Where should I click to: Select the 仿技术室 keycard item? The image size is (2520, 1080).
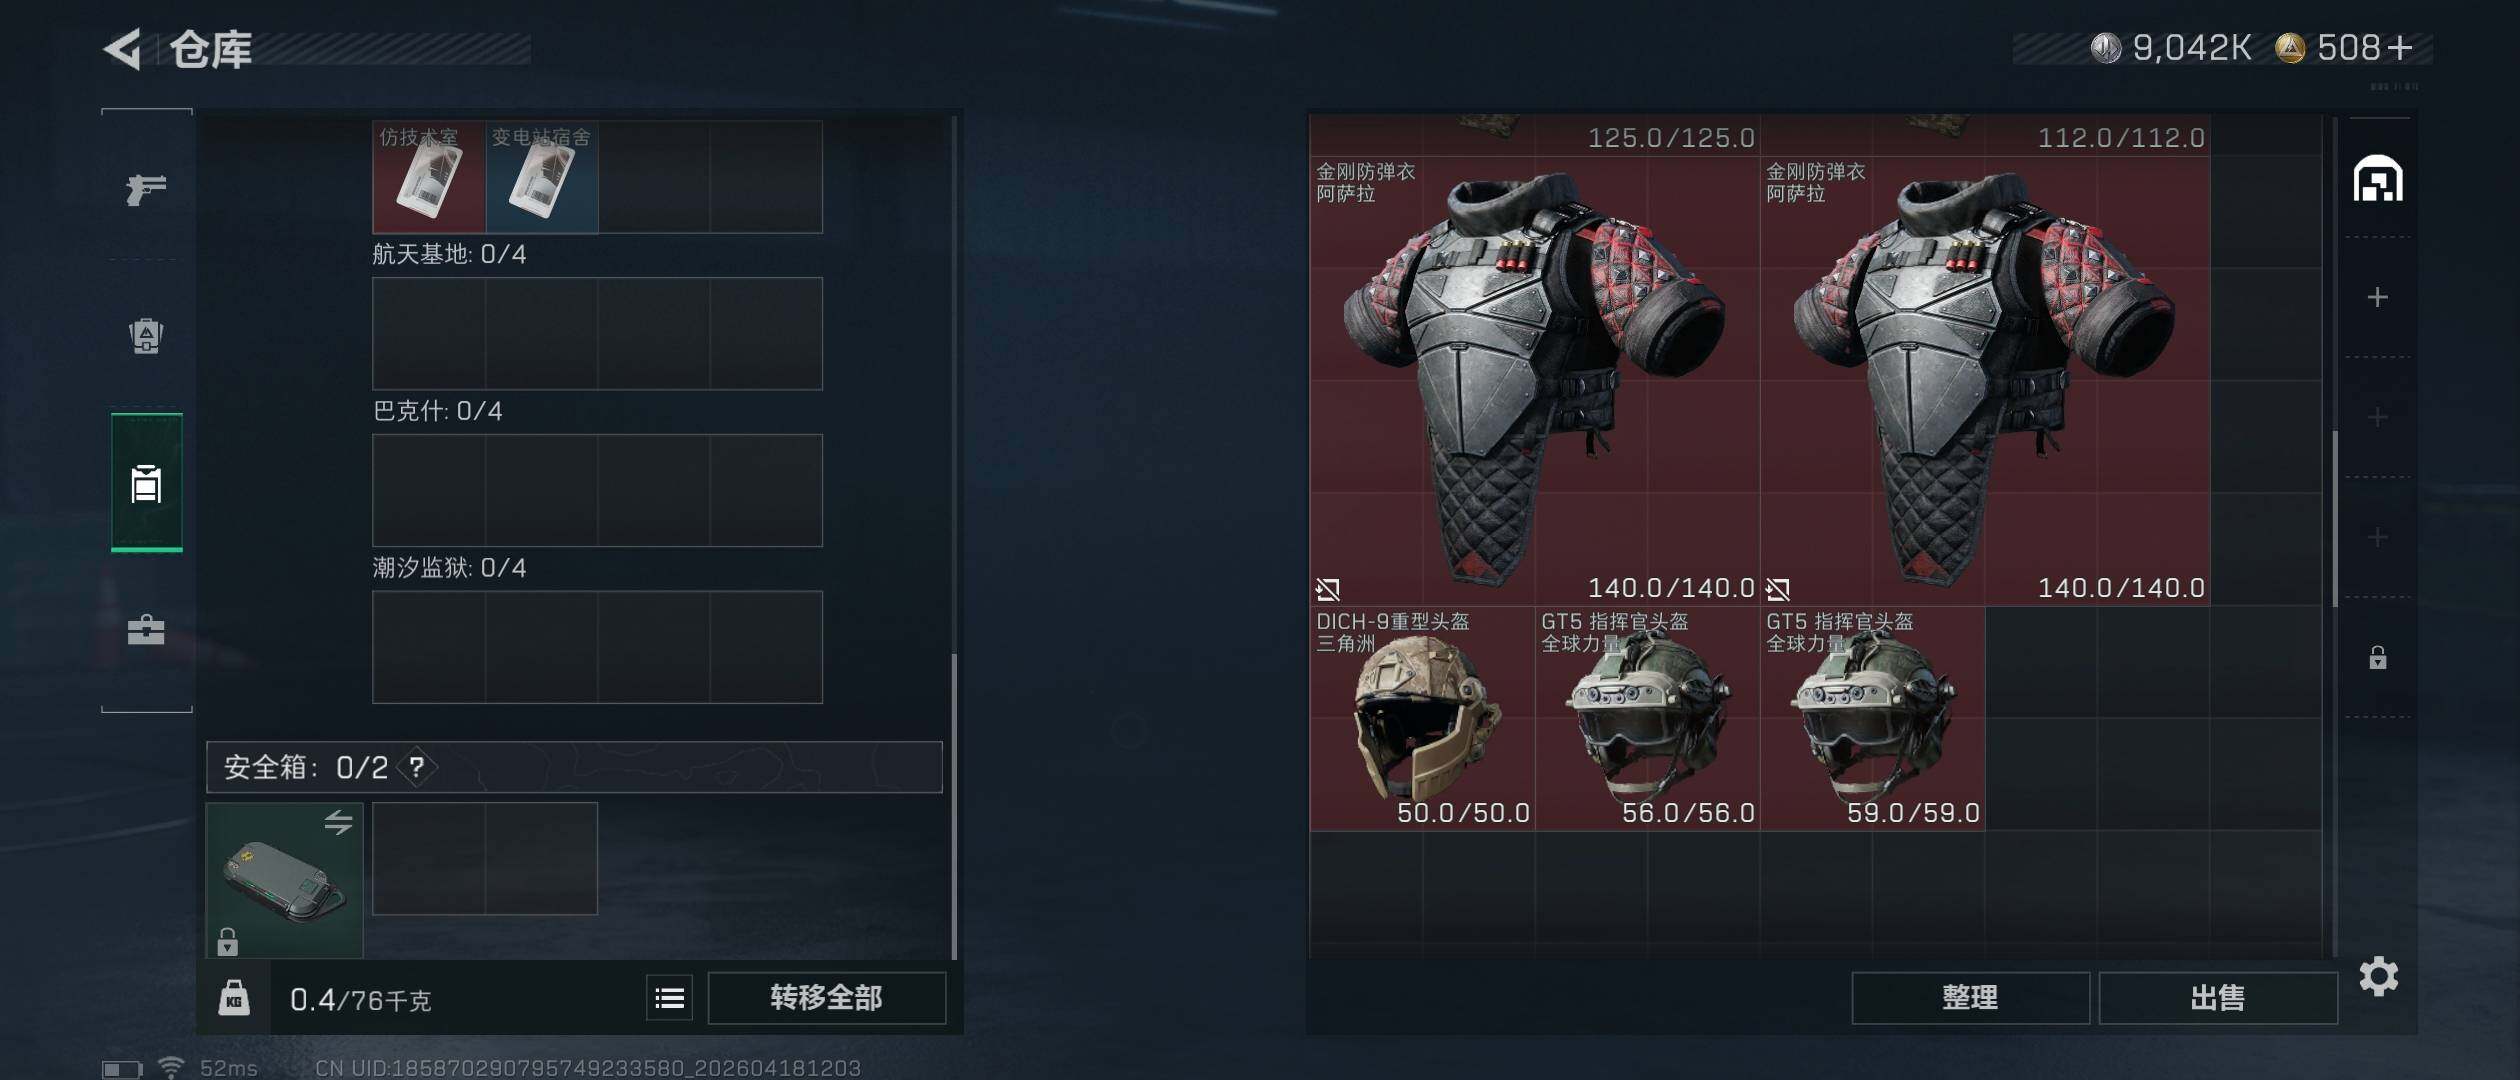[429, 177]
